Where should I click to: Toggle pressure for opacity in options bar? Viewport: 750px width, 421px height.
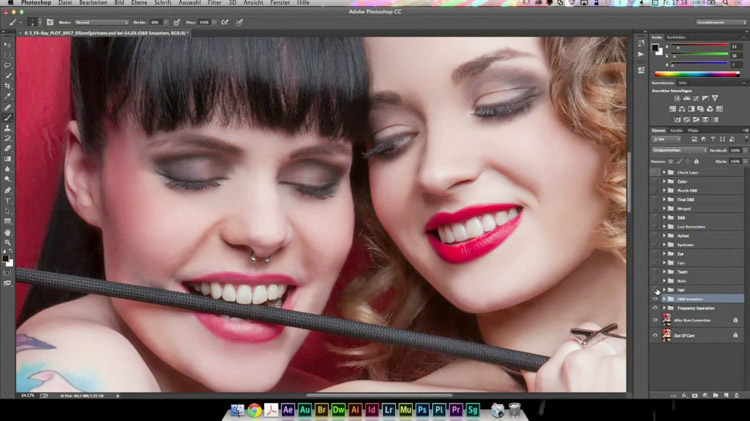(177, 22)
